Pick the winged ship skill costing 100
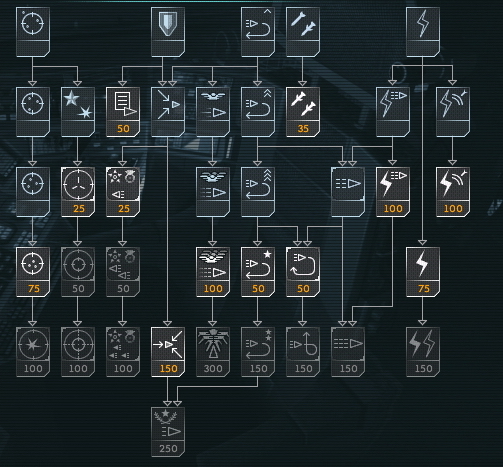This screenshot has height=467, width=503. click(x=213, y=272)
